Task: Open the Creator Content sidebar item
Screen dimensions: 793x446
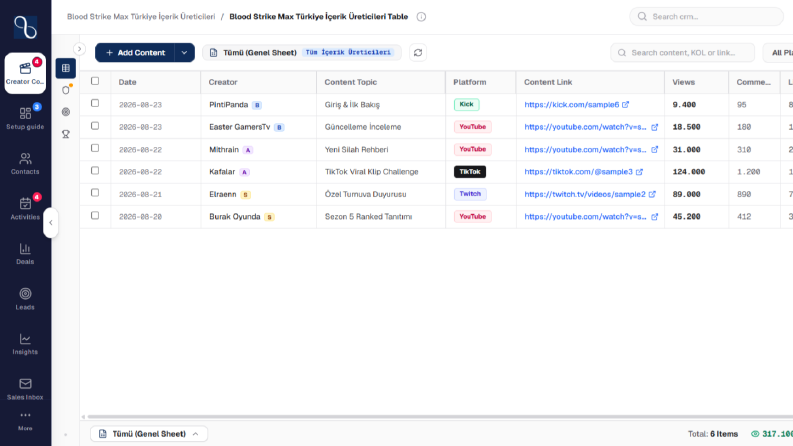Action: pyautogui.click(x=25, y=73)
